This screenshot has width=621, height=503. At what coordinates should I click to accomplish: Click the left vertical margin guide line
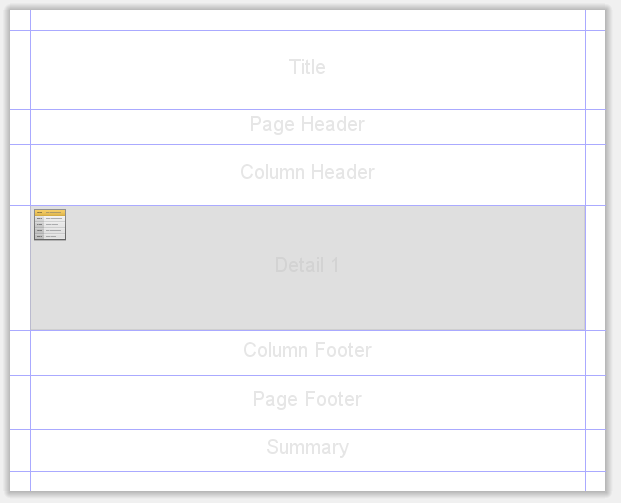pos(30,250)
